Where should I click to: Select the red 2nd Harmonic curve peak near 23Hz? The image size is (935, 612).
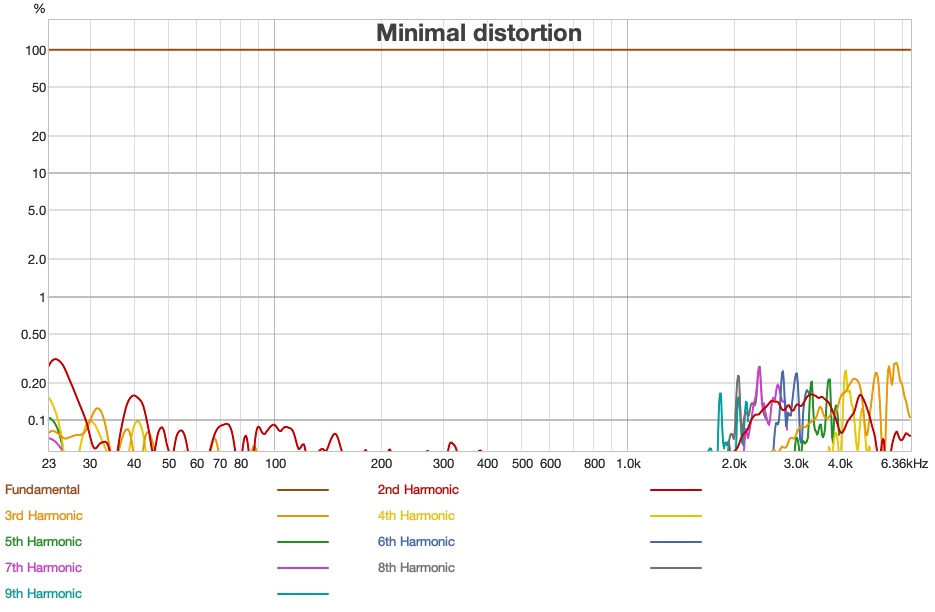point(56,360)
